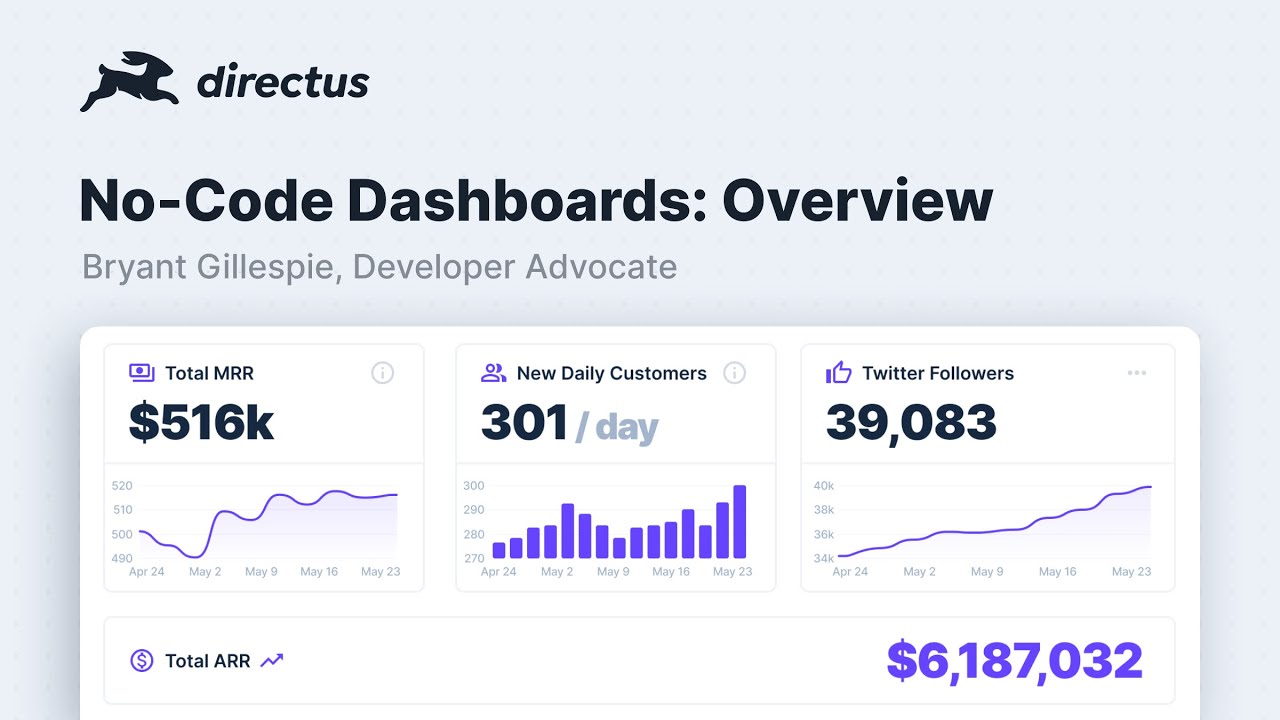Click the 39,083 followers value

tap(911, 422)
